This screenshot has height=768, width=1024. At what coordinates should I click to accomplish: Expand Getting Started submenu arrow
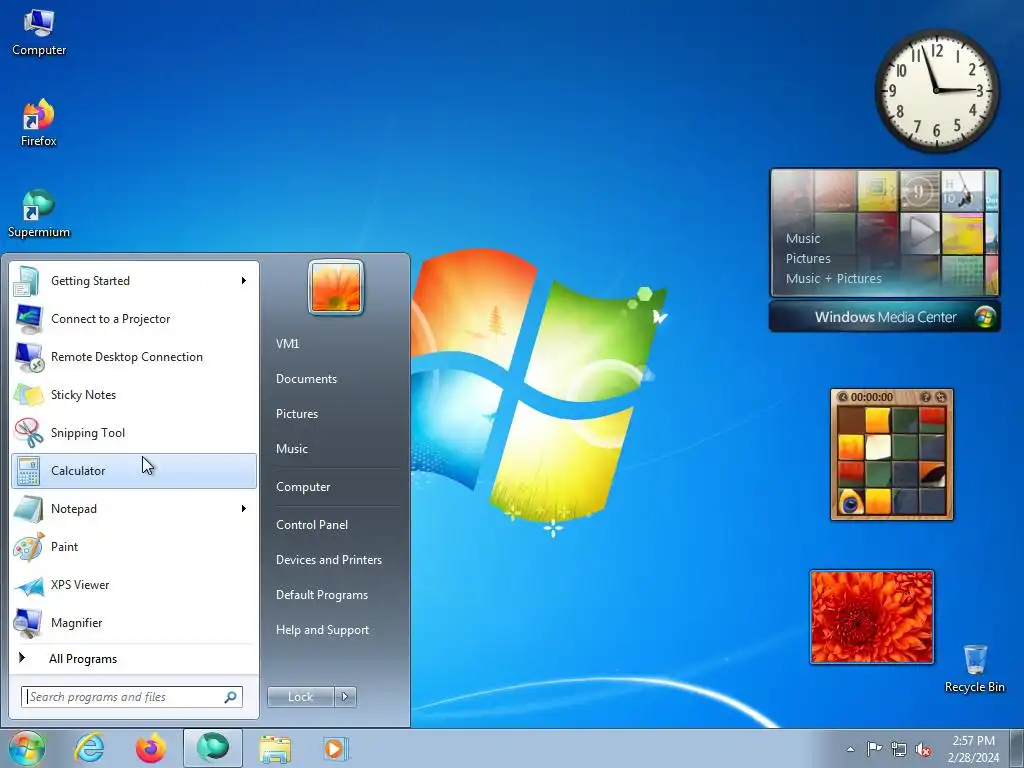(x=244, y=281)
